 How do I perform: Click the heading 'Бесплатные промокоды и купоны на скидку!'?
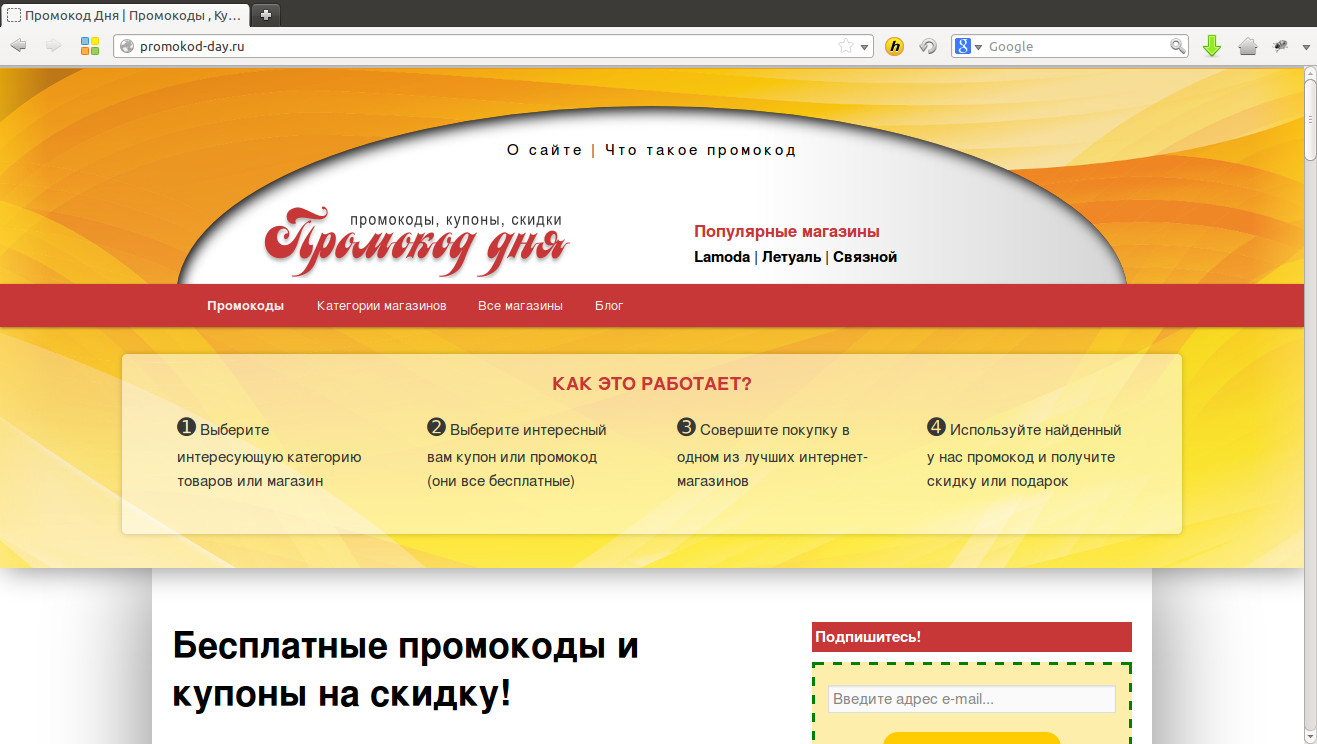tap(406, 669)
